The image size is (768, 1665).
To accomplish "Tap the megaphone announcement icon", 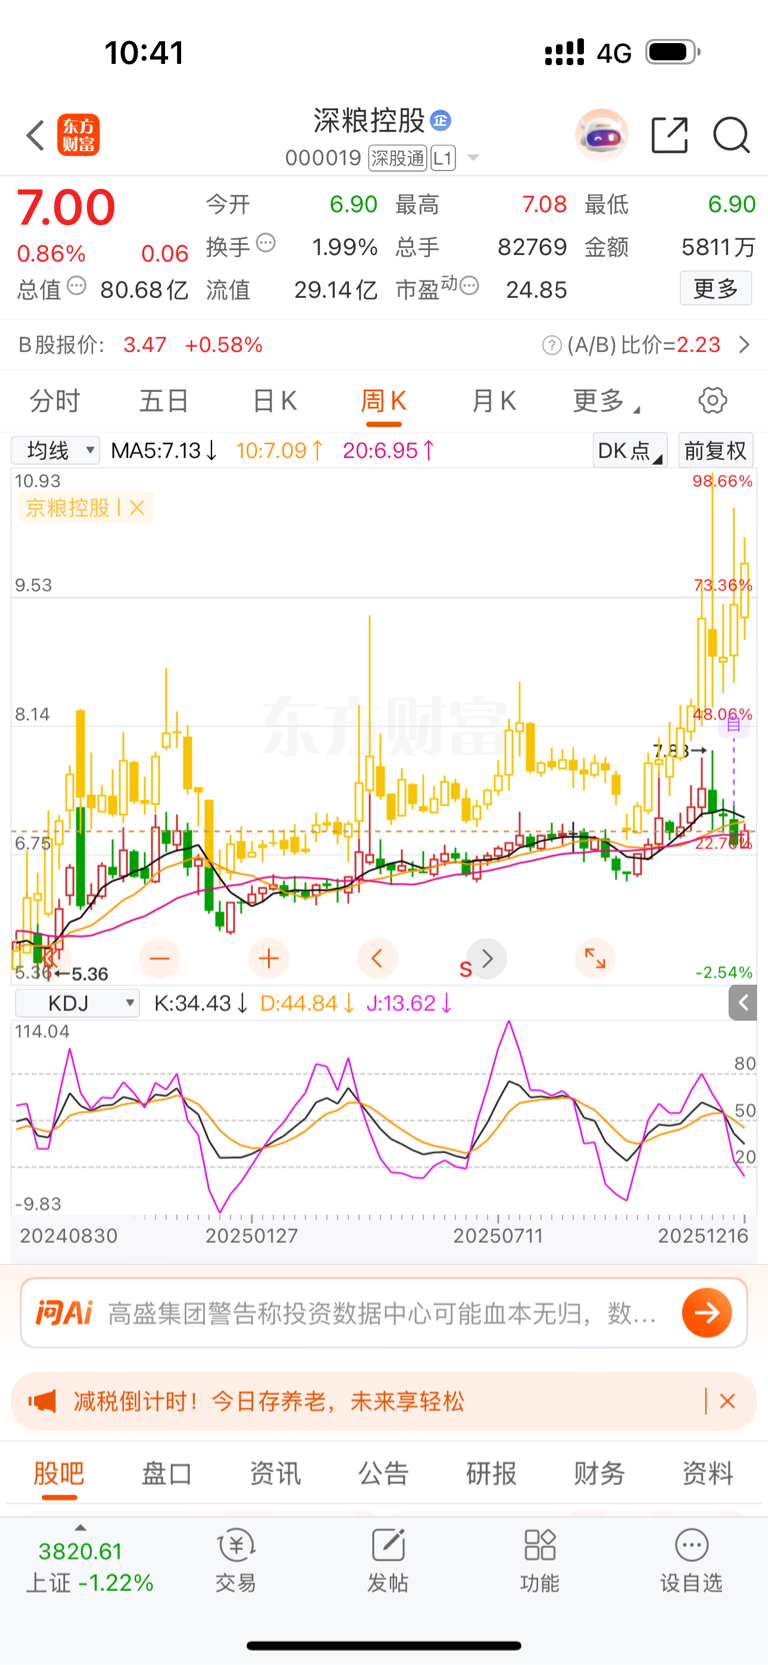I will 42,1401.
